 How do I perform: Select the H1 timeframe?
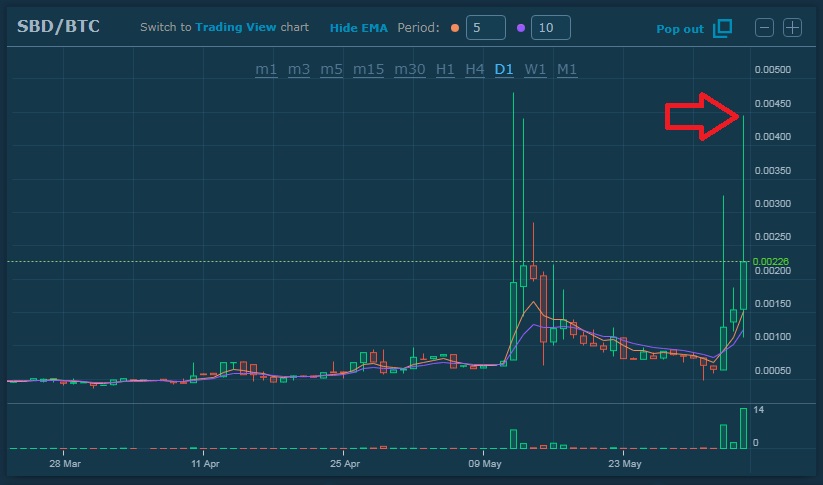pos(445,69)
